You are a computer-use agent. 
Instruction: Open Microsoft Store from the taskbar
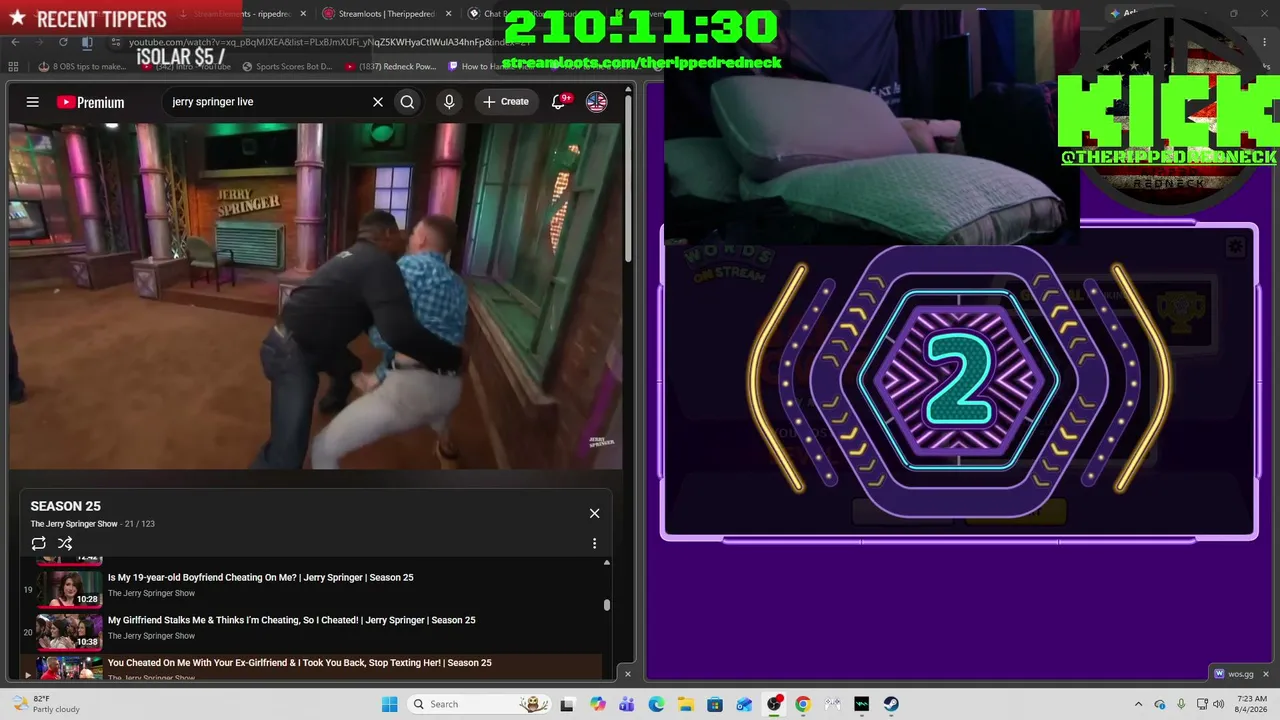point(715,704)
